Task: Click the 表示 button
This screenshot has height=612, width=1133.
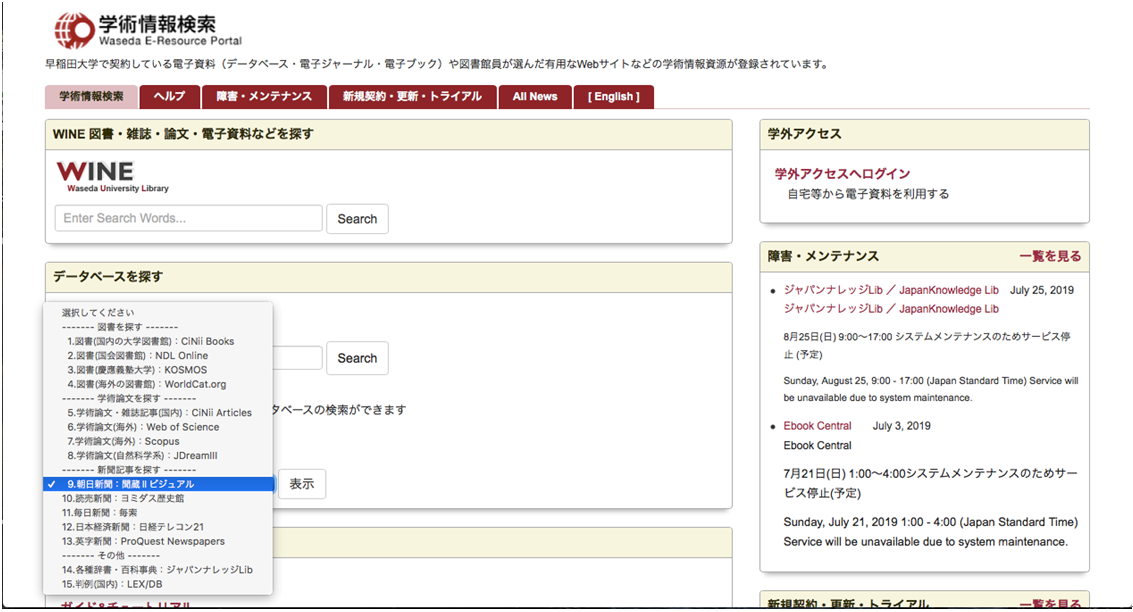Action: click(302, 484)
